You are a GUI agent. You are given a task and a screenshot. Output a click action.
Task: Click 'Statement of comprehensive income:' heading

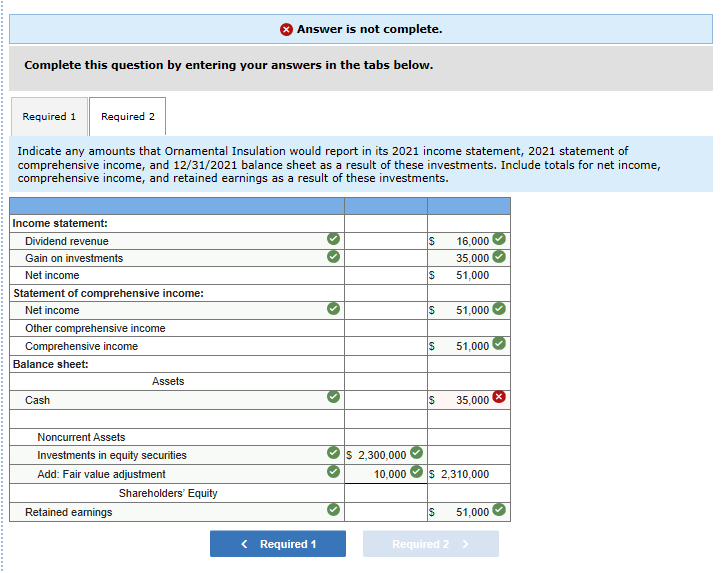108,293
